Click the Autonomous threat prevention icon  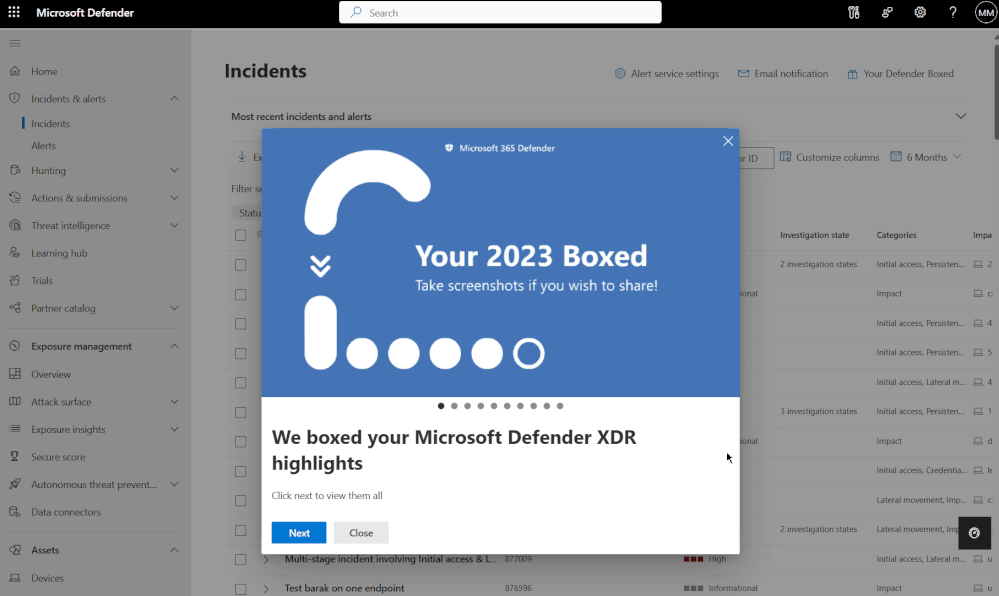15,484
